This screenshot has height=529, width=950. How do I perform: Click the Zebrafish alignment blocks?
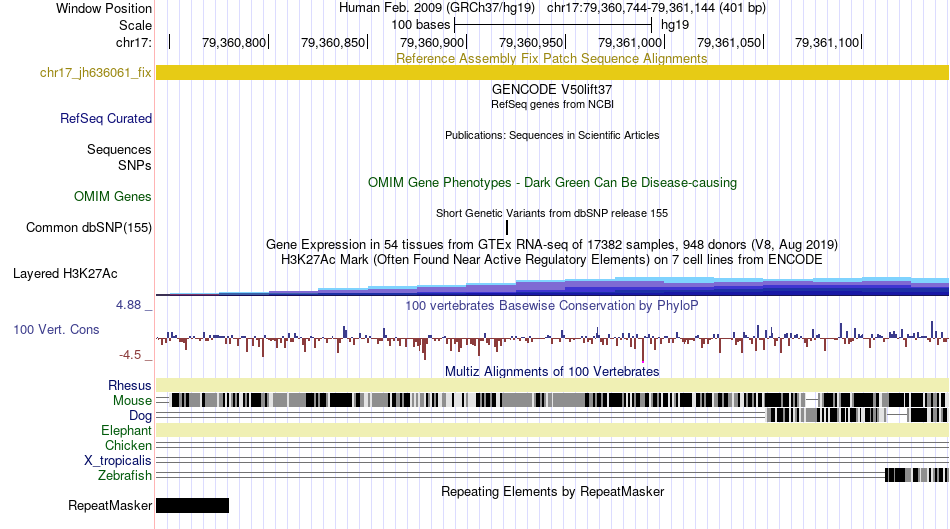[x=917, y=475]
